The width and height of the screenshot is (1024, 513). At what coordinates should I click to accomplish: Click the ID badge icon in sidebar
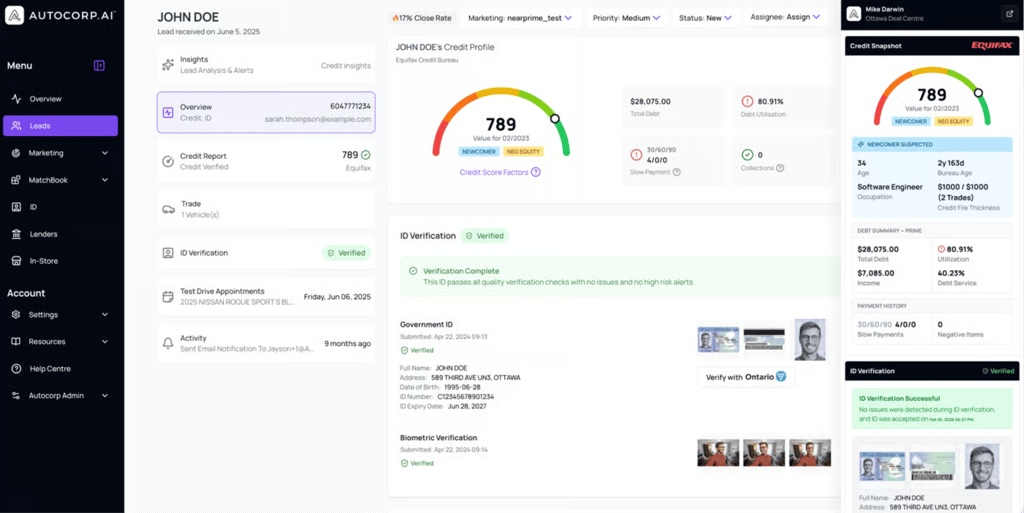tap(16, 207)
